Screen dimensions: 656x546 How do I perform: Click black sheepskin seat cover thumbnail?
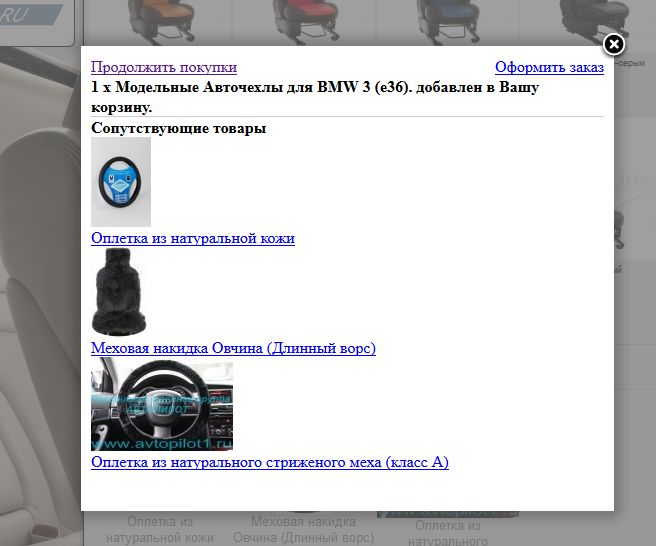[119, 292]
